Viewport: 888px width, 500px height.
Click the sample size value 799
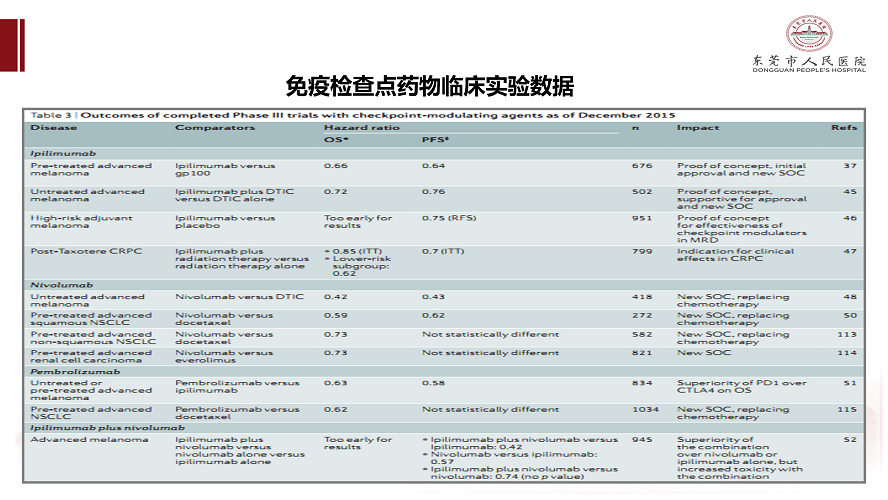642,251
